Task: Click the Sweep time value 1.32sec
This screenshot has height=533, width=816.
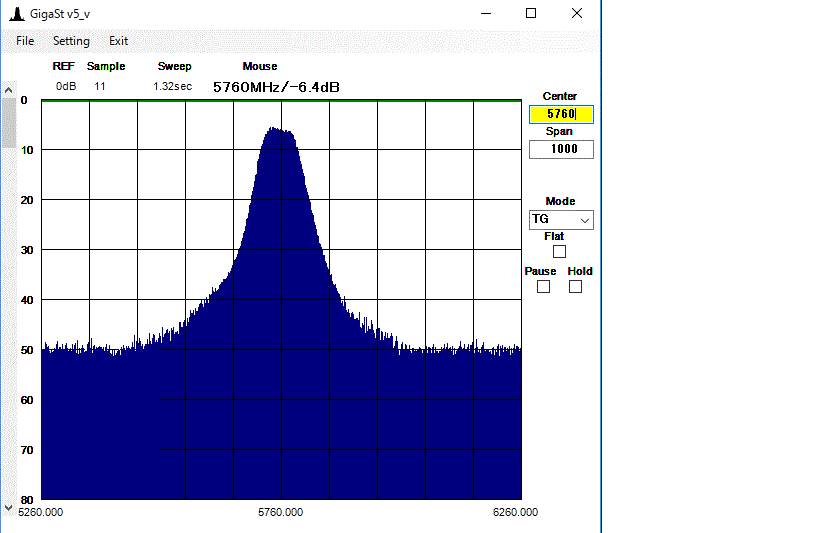Action: click(x=172, y=86)
